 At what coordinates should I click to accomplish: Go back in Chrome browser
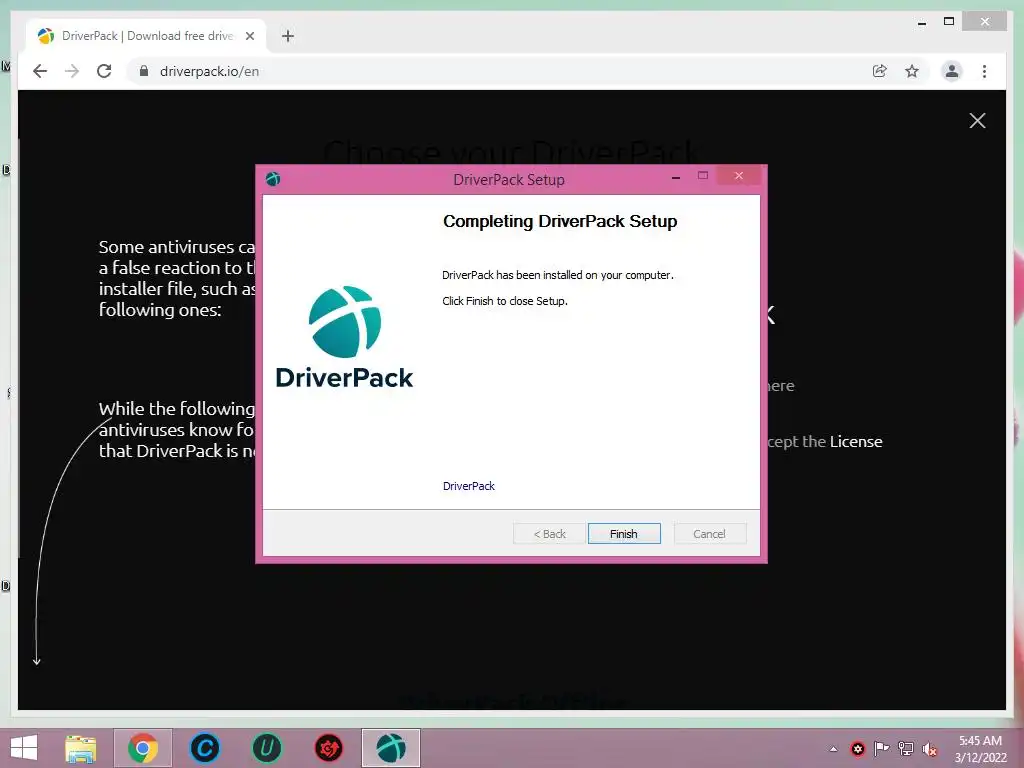coord(40,71)
